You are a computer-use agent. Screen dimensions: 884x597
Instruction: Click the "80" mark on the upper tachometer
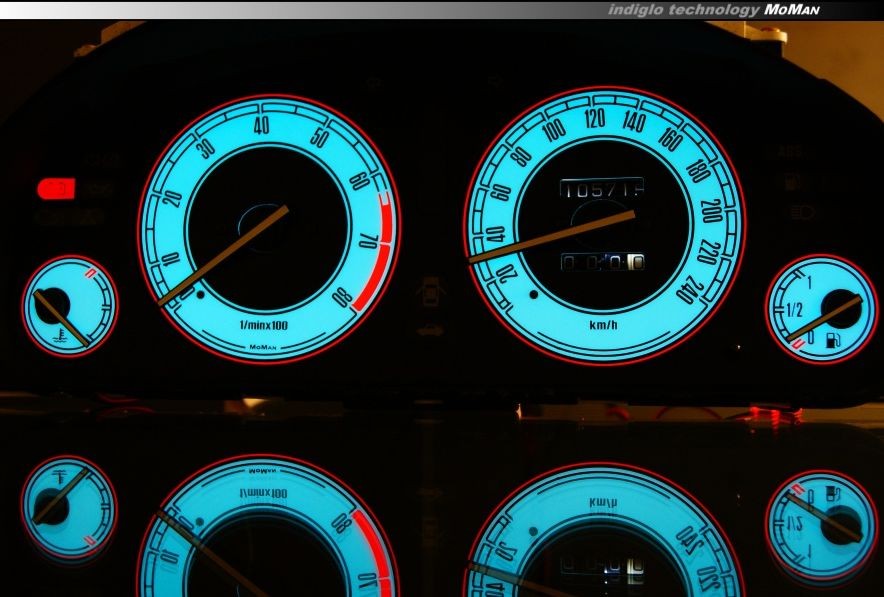pos(342,298)
